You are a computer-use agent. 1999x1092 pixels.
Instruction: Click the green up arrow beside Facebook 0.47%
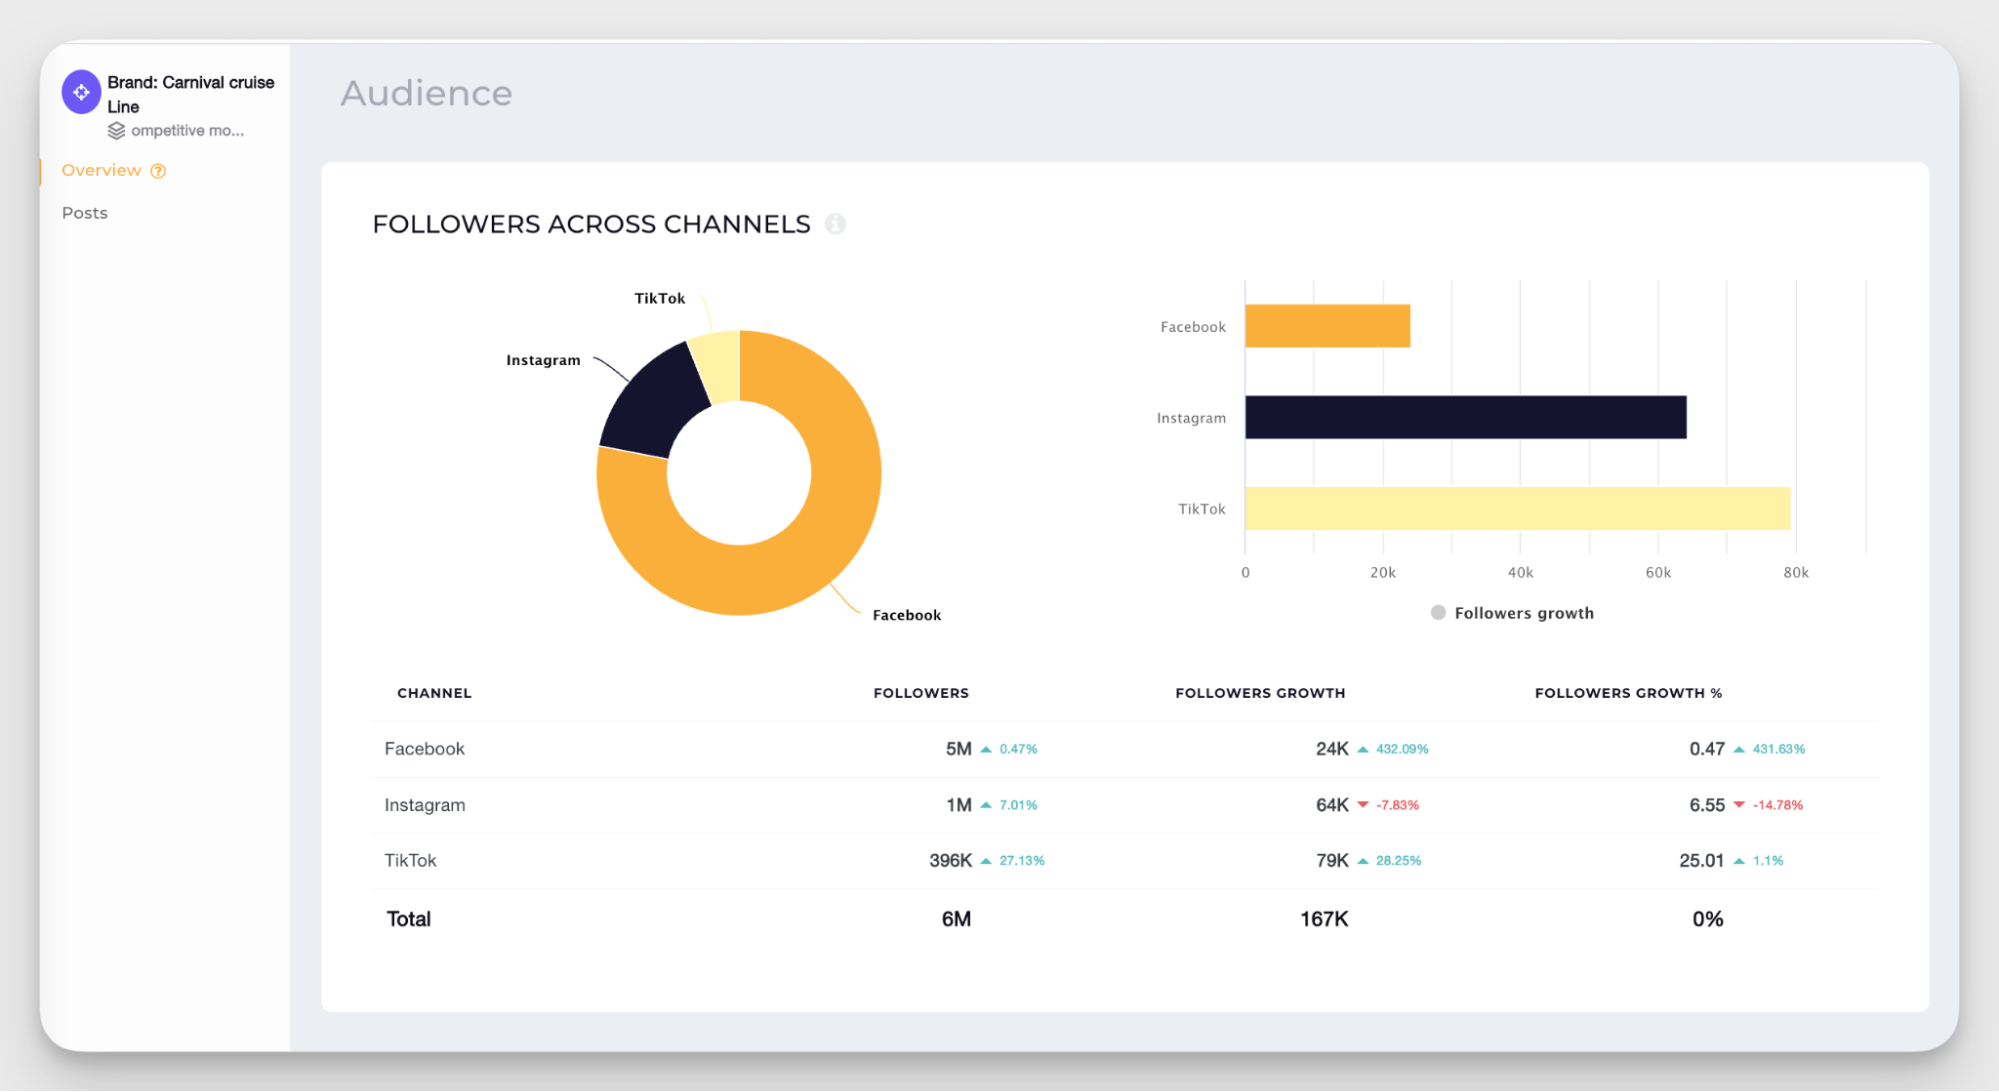pos(986,748)
